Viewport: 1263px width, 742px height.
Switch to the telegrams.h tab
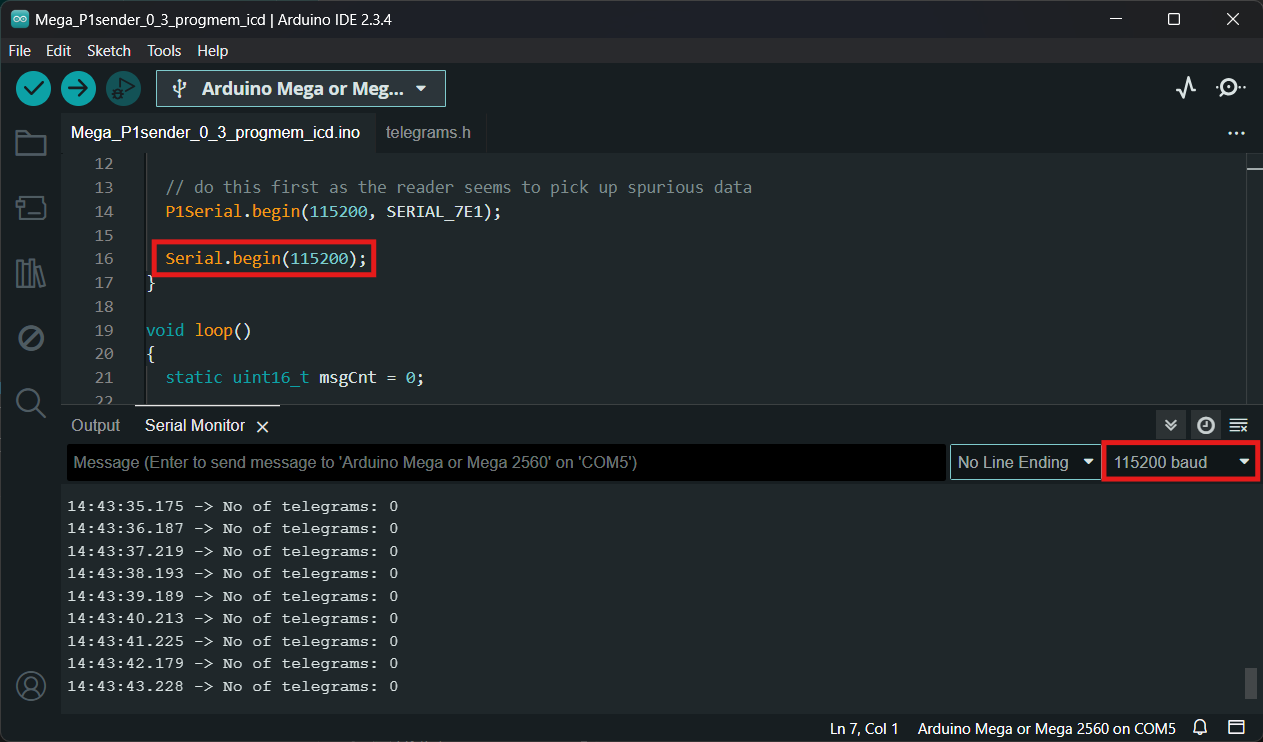coord(428,132)
